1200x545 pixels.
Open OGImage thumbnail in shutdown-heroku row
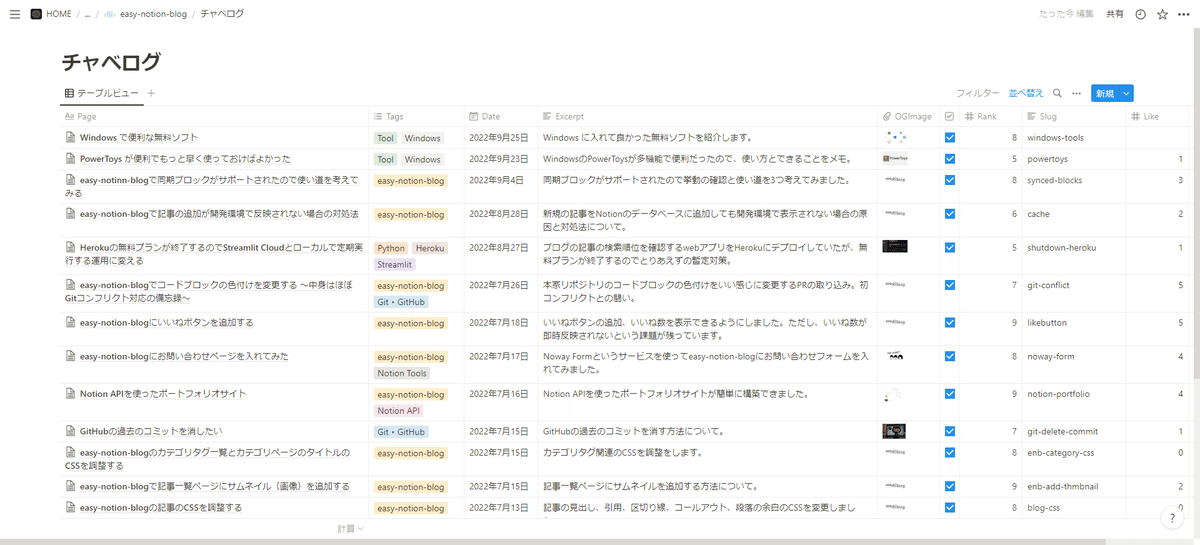click(895, 246)
